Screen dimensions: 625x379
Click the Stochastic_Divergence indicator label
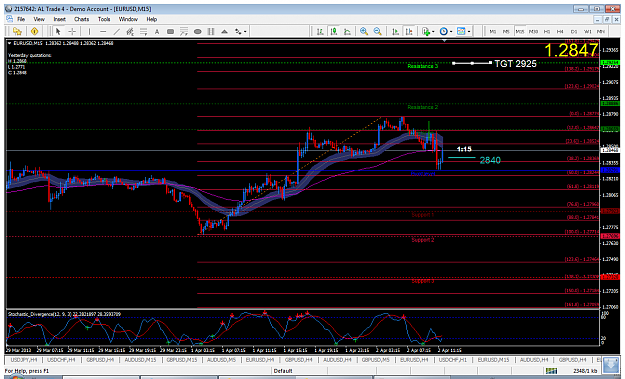pos(64,314)
